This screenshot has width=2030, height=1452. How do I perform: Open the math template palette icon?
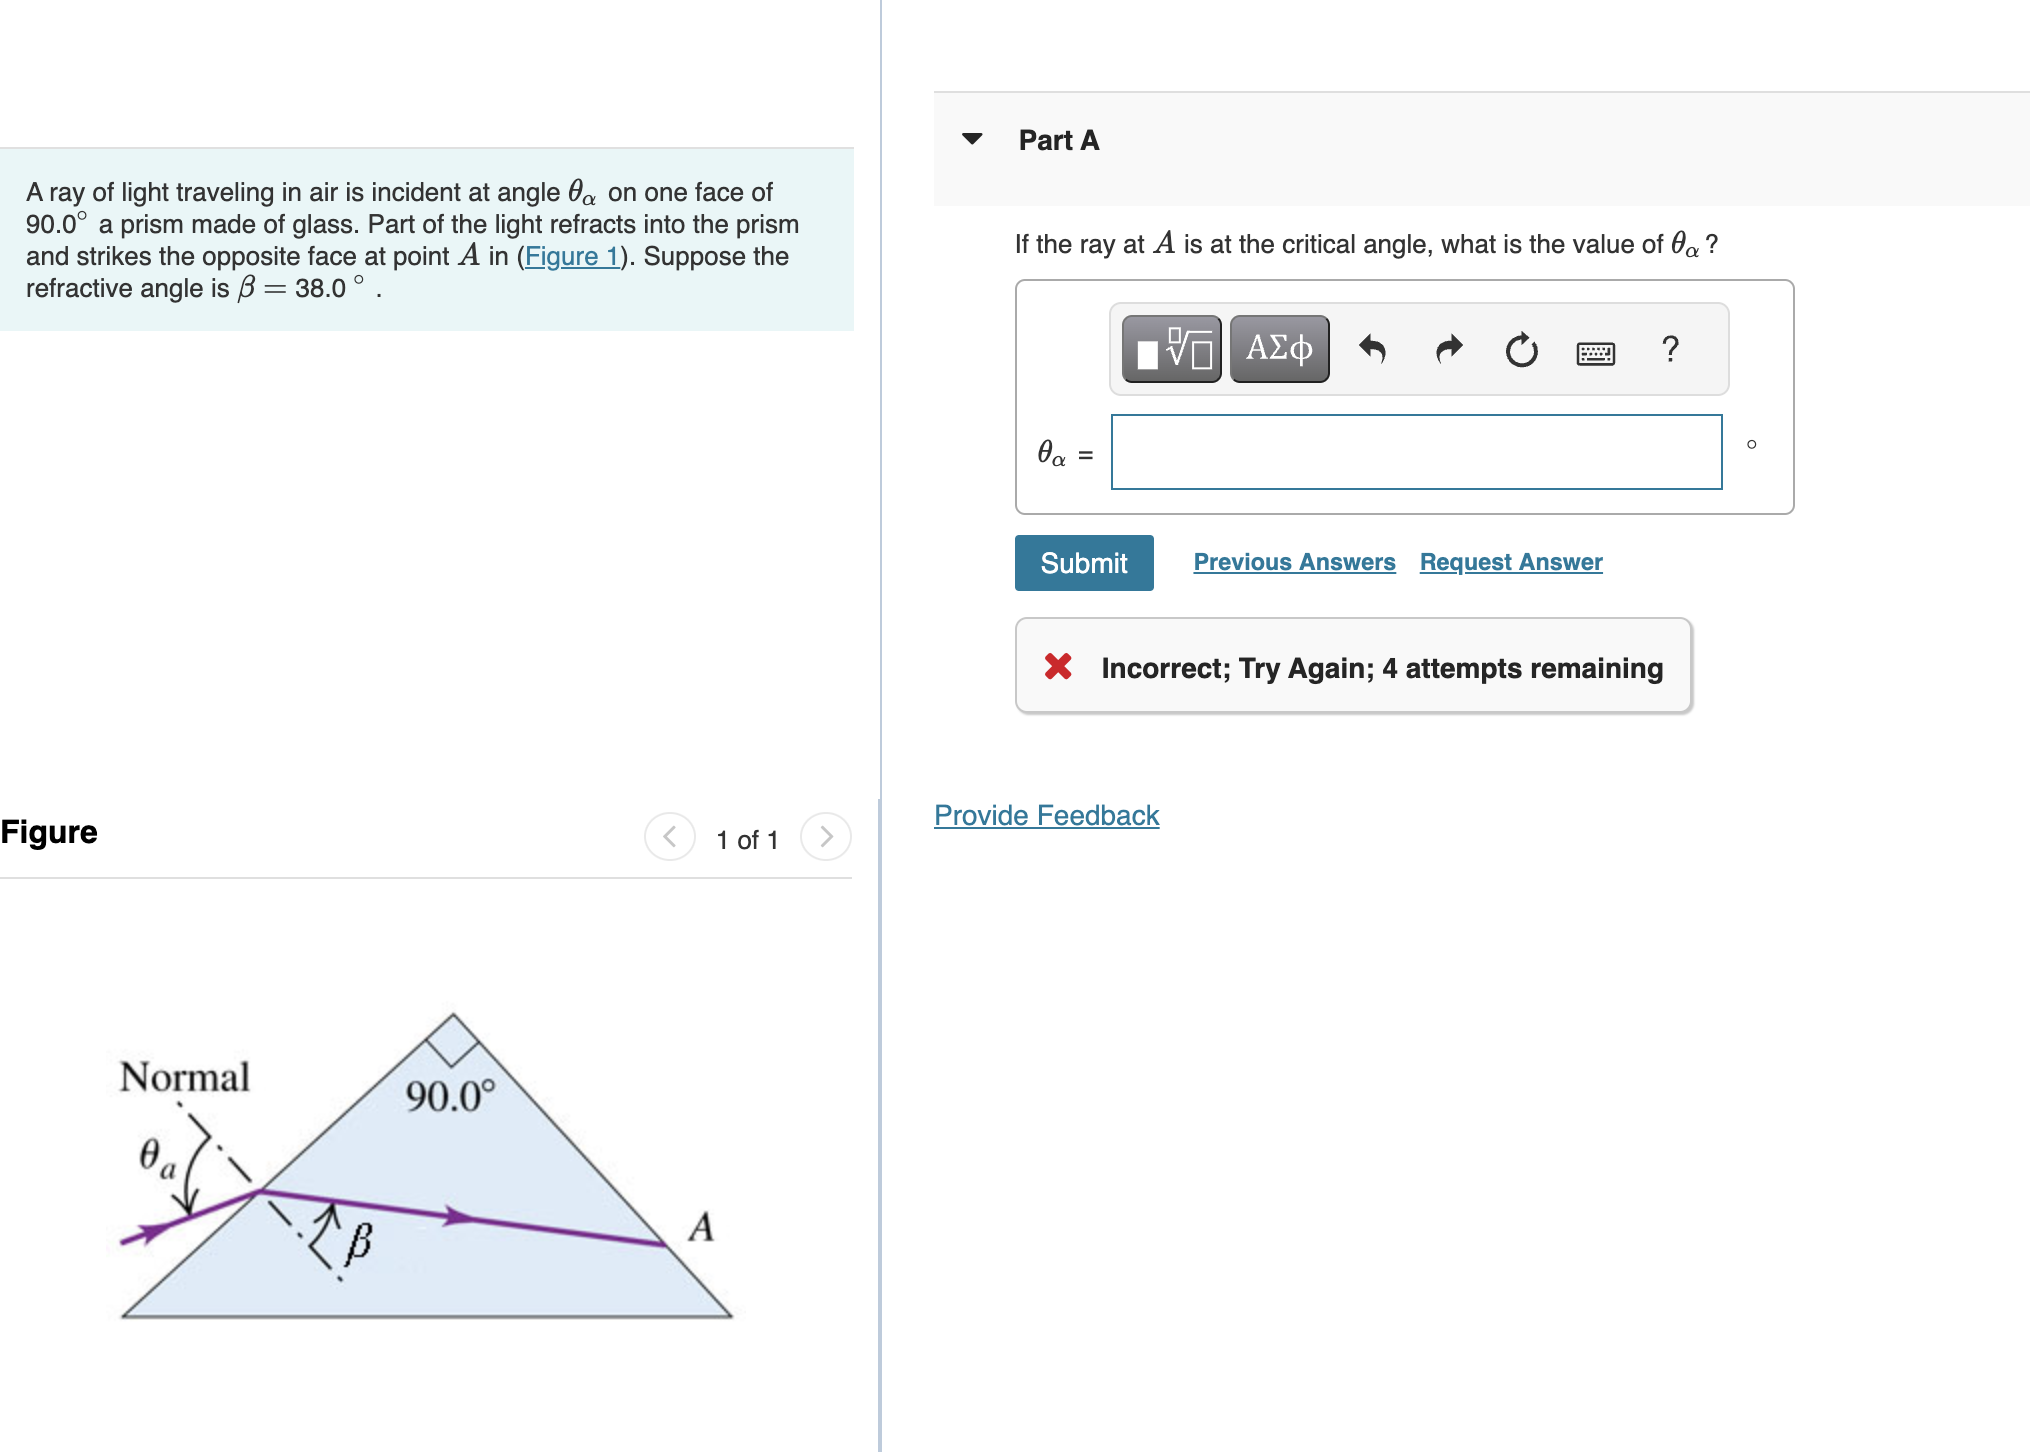point(1170,349)
